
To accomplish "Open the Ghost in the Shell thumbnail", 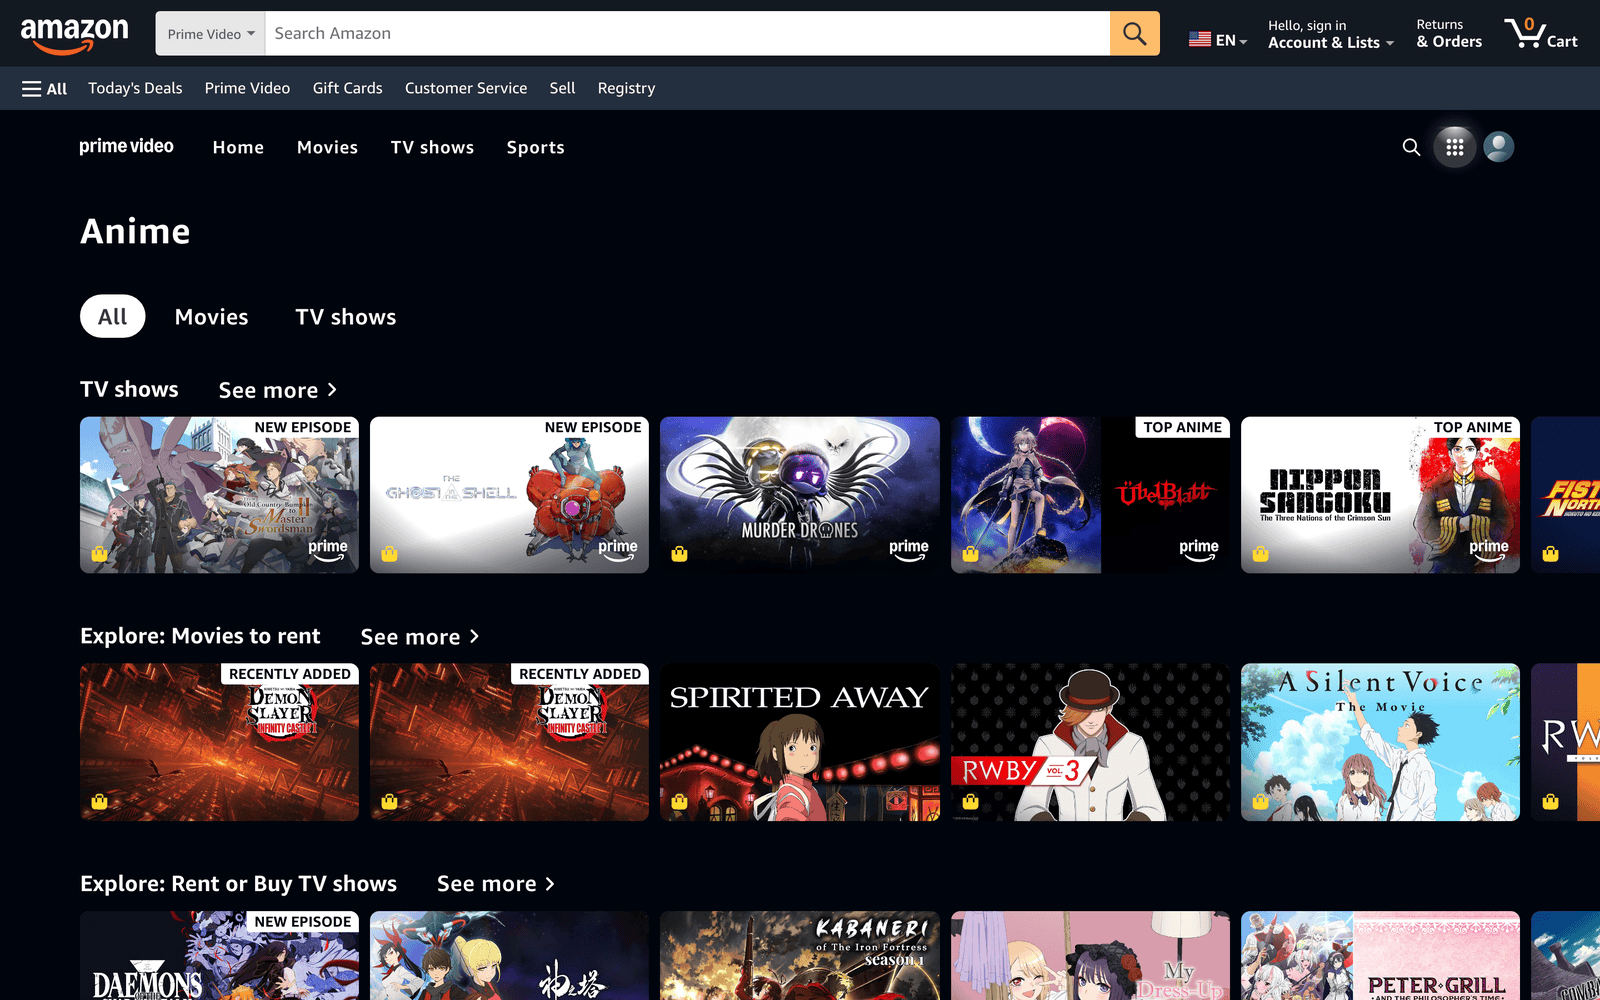I will [509, 495].
